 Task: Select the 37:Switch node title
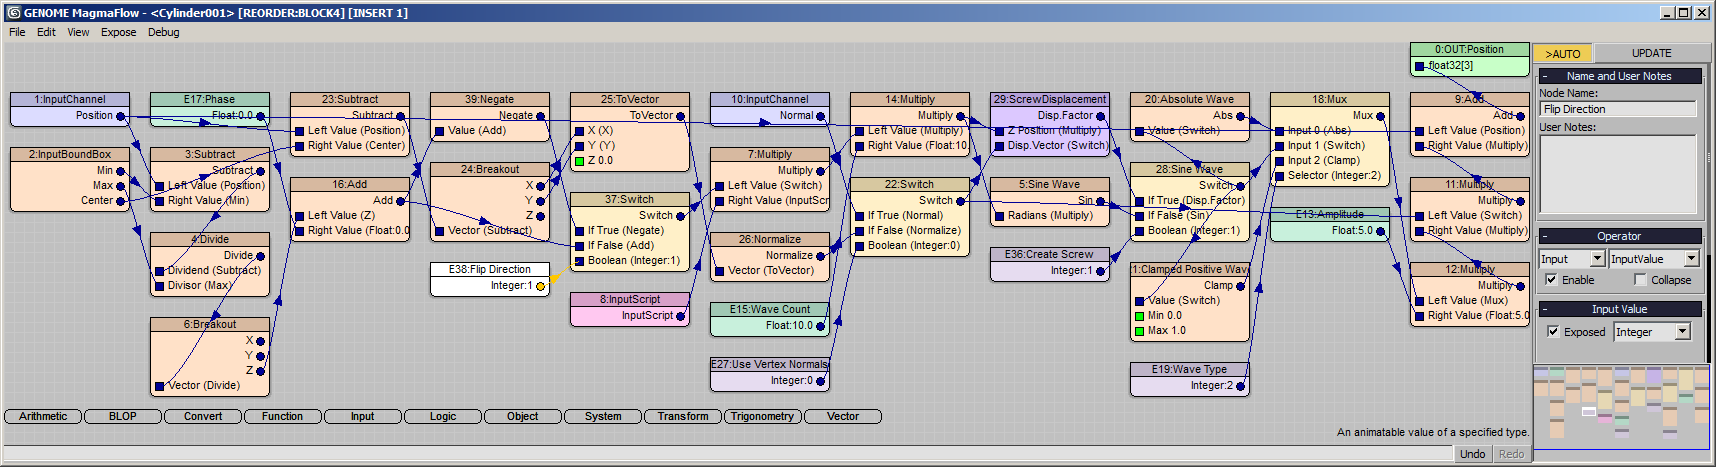pos(630,199)
